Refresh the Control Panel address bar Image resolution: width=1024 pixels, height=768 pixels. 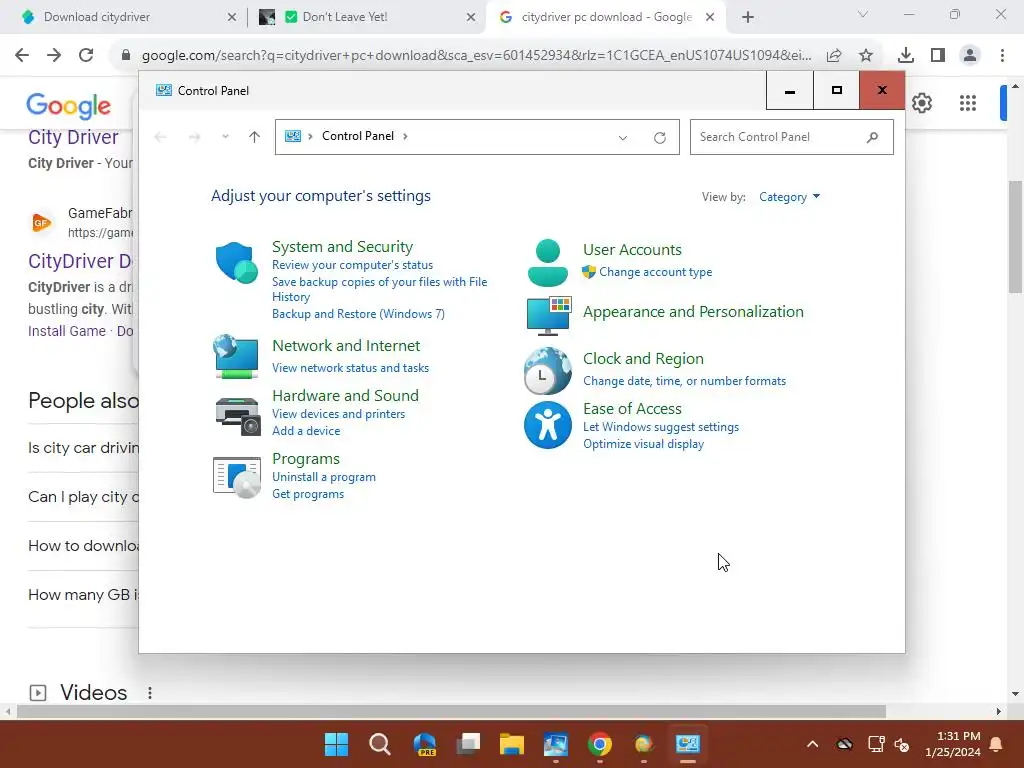pyautogui.click(x=660, y=138)
